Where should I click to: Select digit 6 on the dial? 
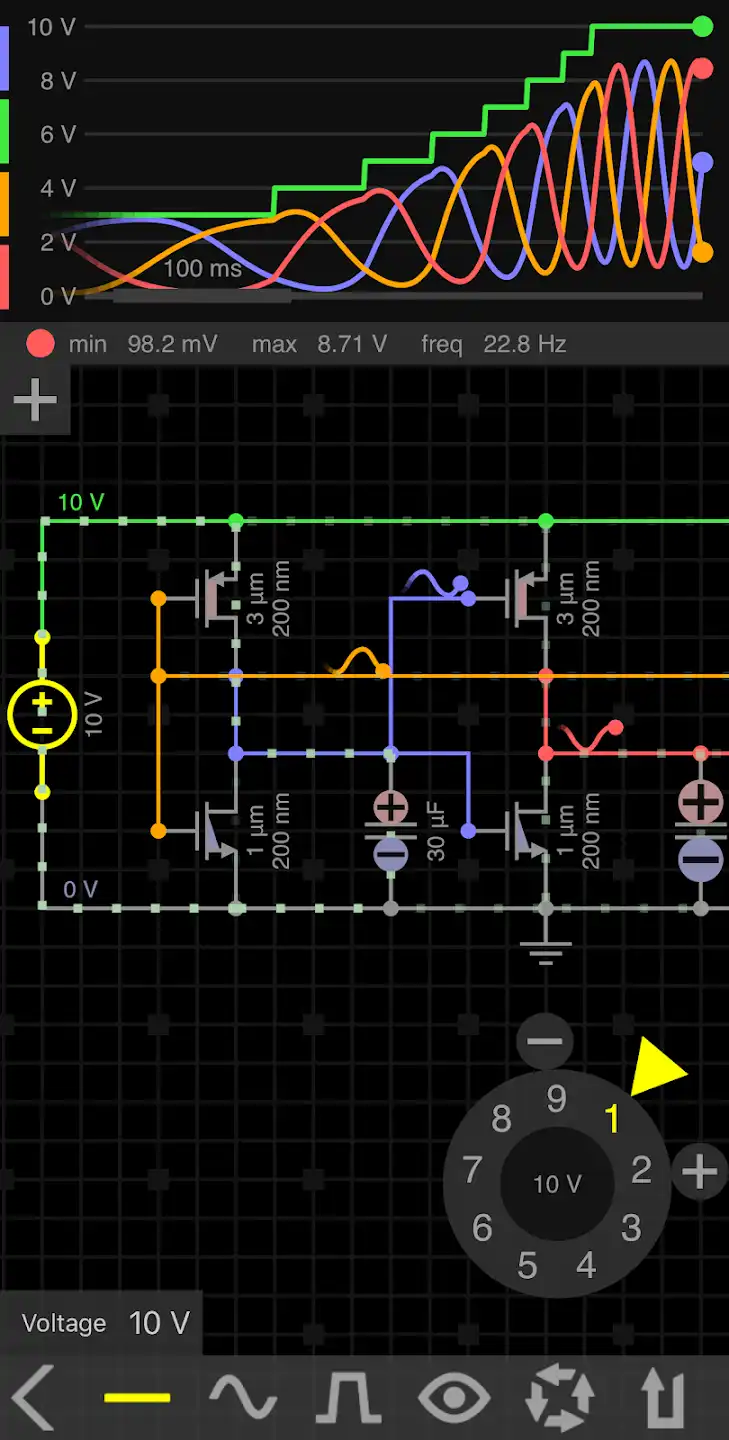point(482,1227)
